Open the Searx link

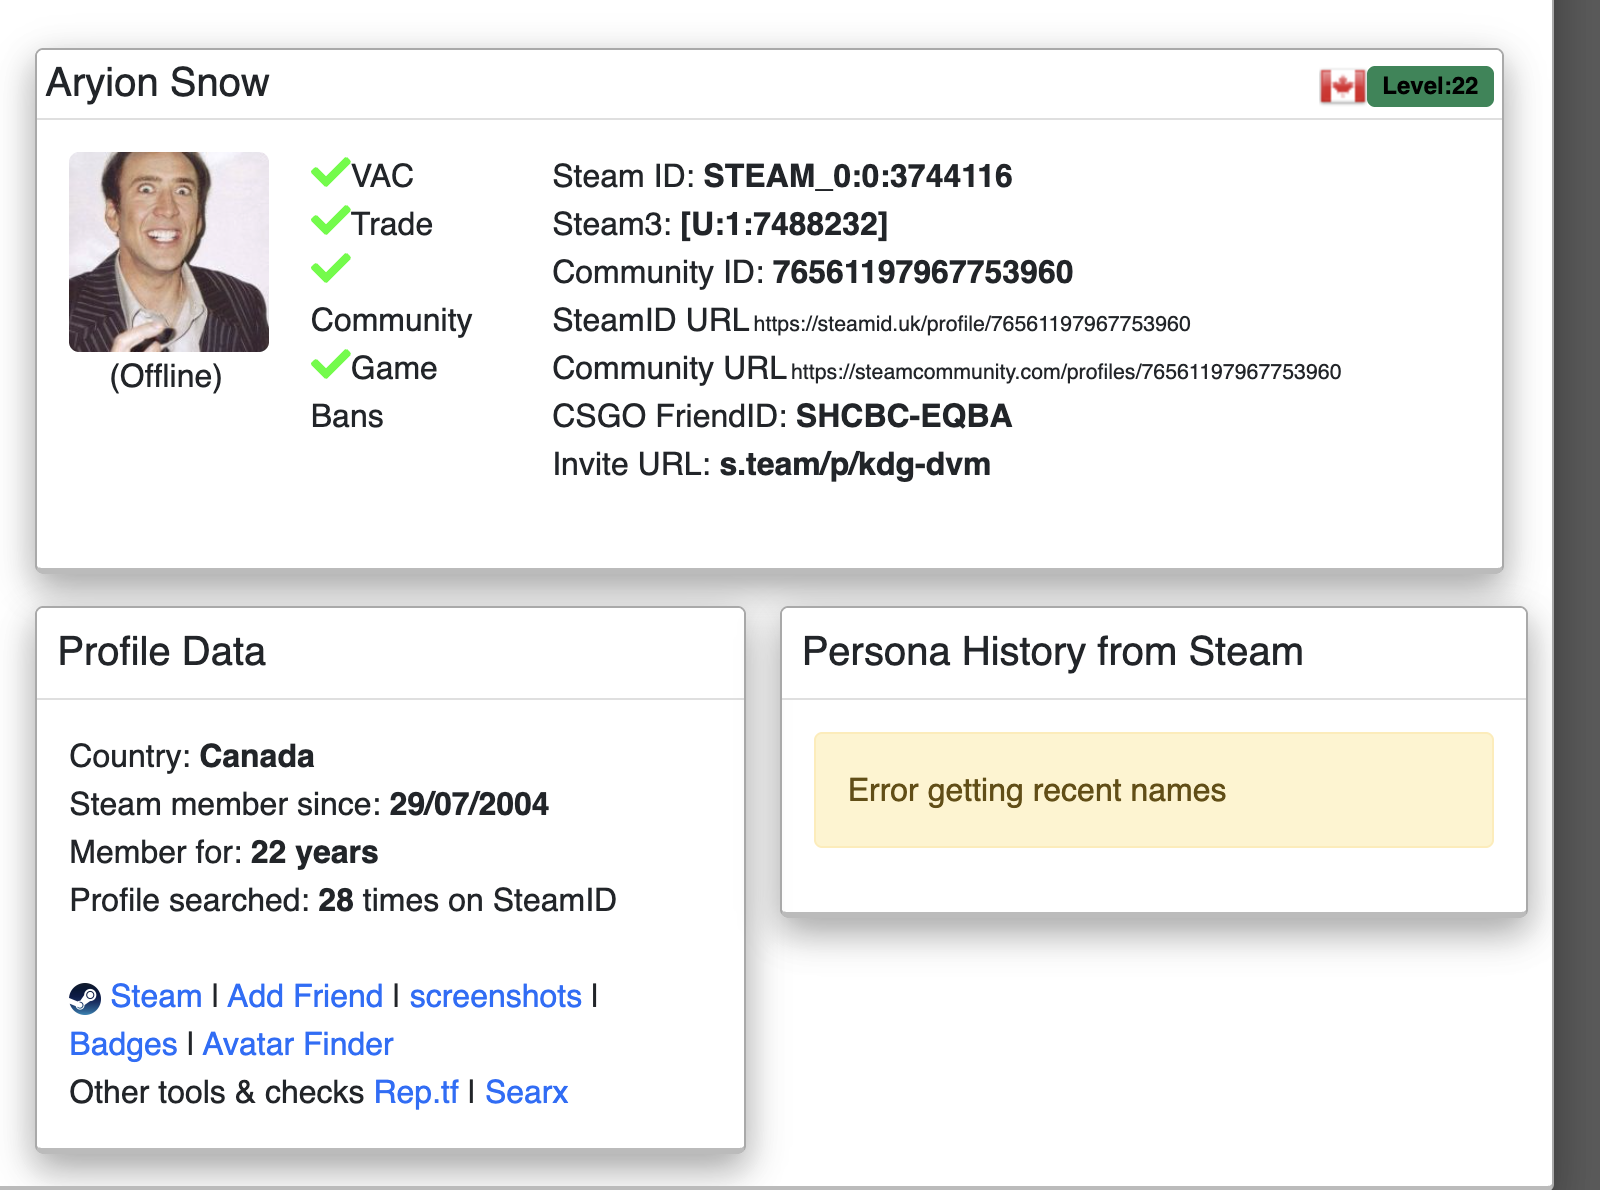pyautogui.click(x=526, y=1093)
